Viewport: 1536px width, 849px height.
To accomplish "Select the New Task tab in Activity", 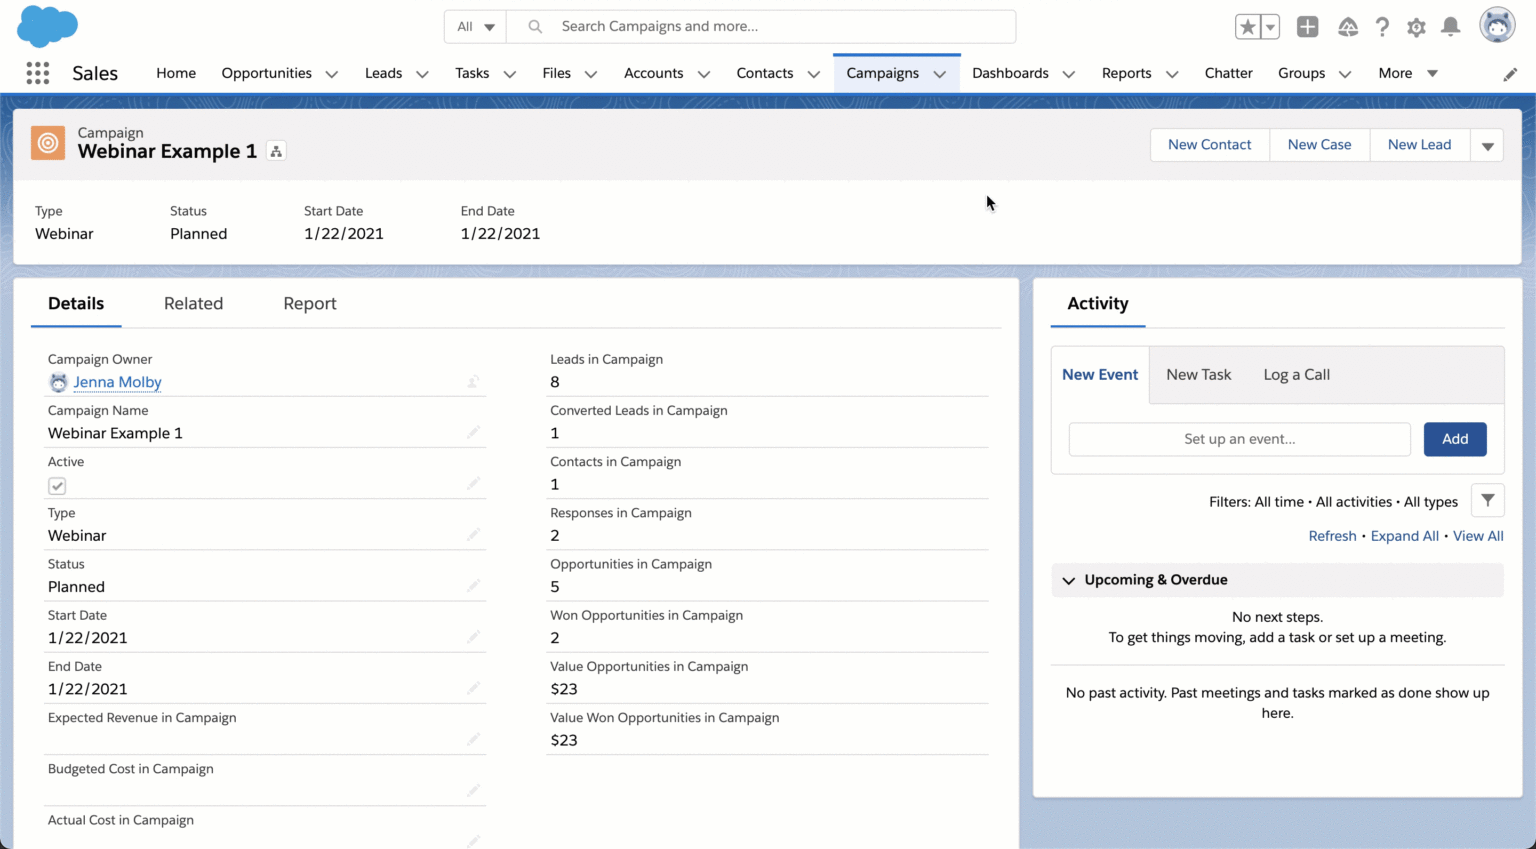I will [x=1198, y=374].
